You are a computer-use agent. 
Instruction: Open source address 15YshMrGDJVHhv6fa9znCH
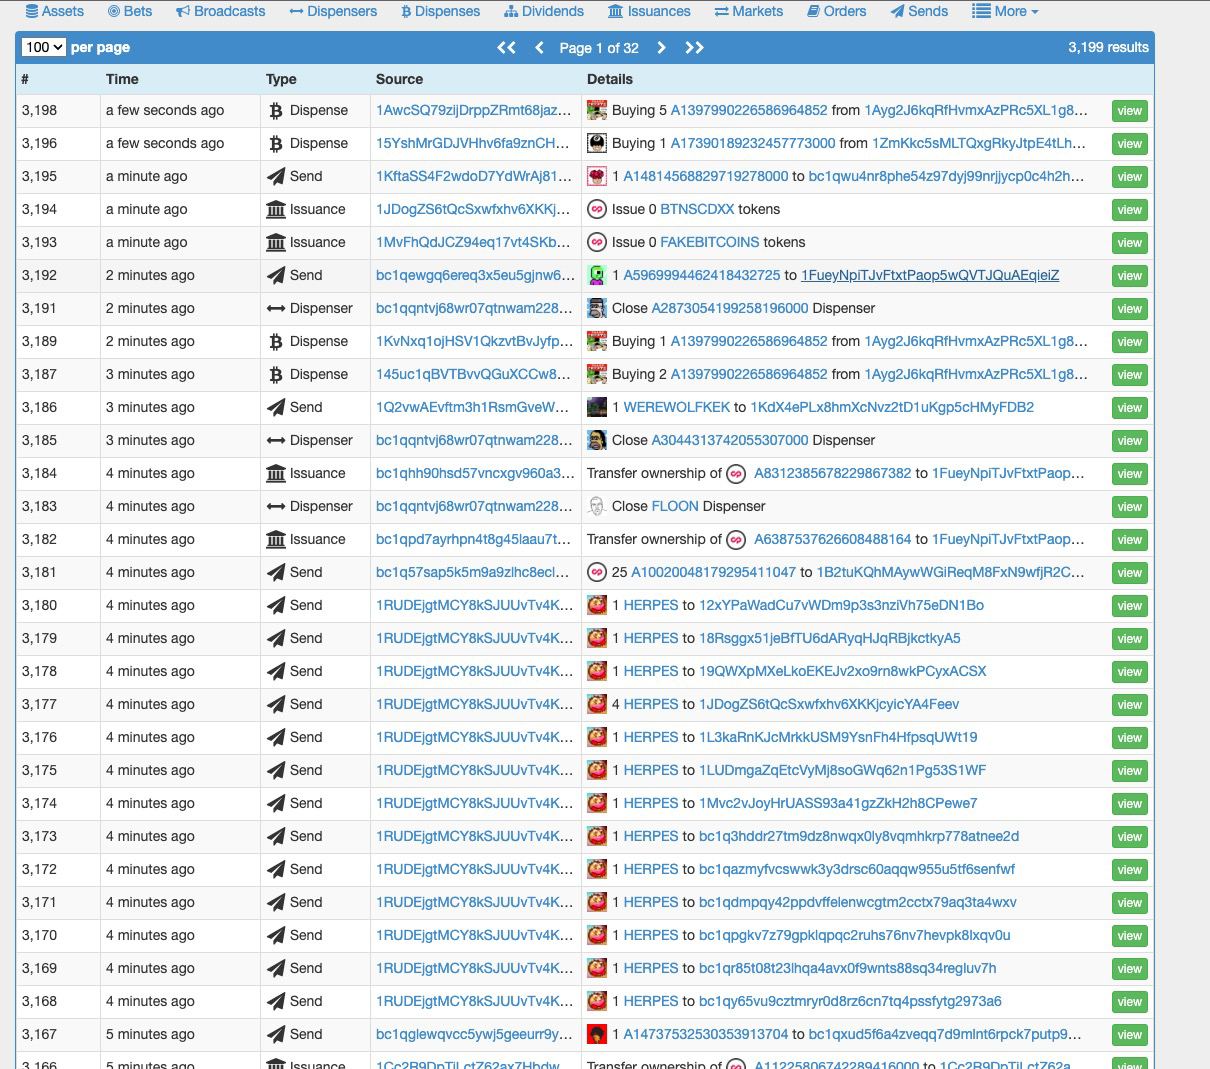click(473, 144)
